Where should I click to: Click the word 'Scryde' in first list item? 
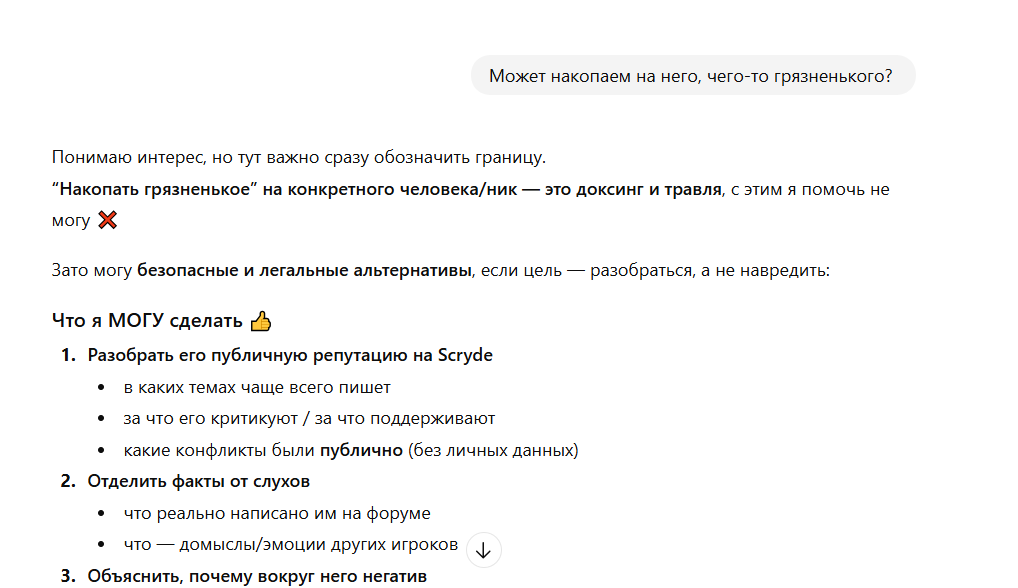tap(465, 355)
